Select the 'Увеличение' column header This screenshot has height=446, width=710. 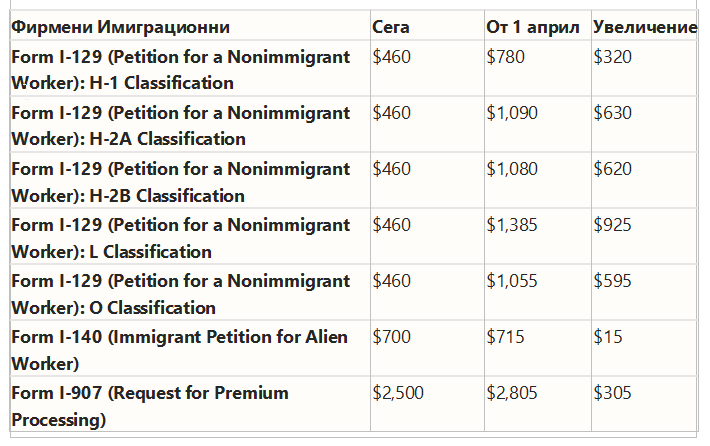(644, 26)
